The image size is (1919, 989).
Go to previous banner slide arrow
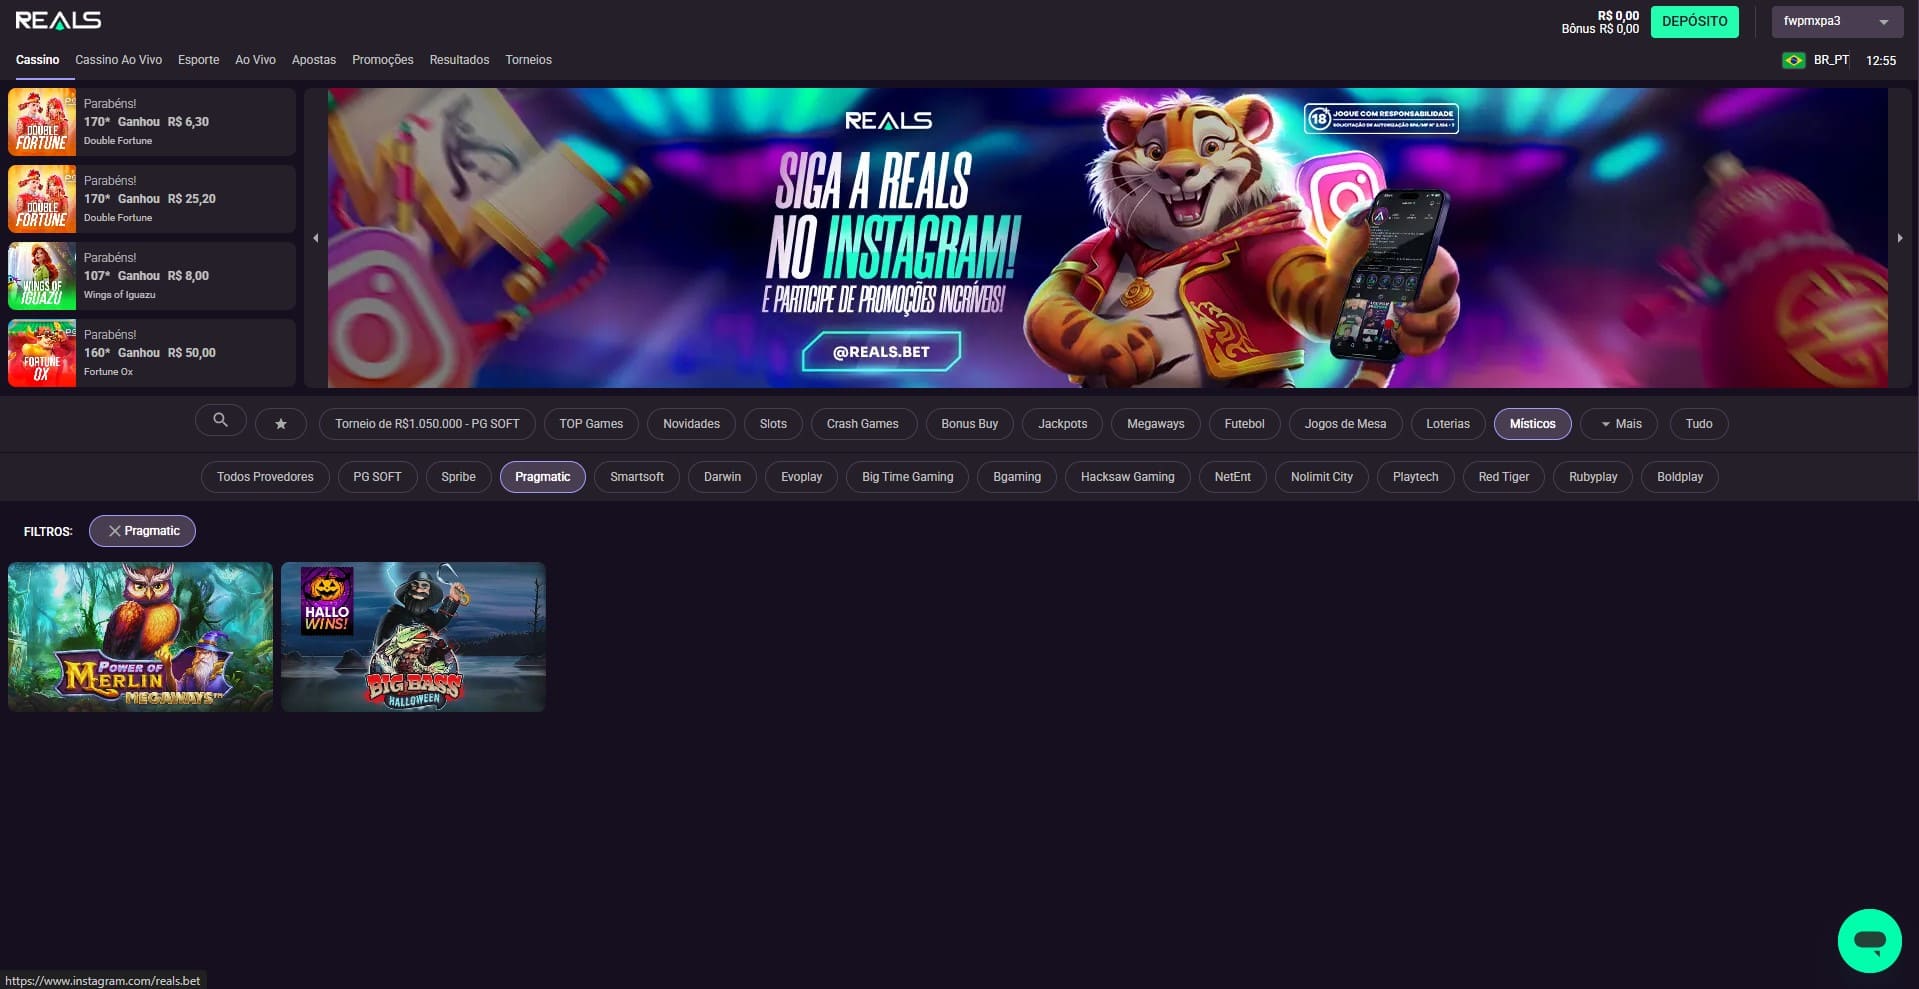click(x=316, y=238)
